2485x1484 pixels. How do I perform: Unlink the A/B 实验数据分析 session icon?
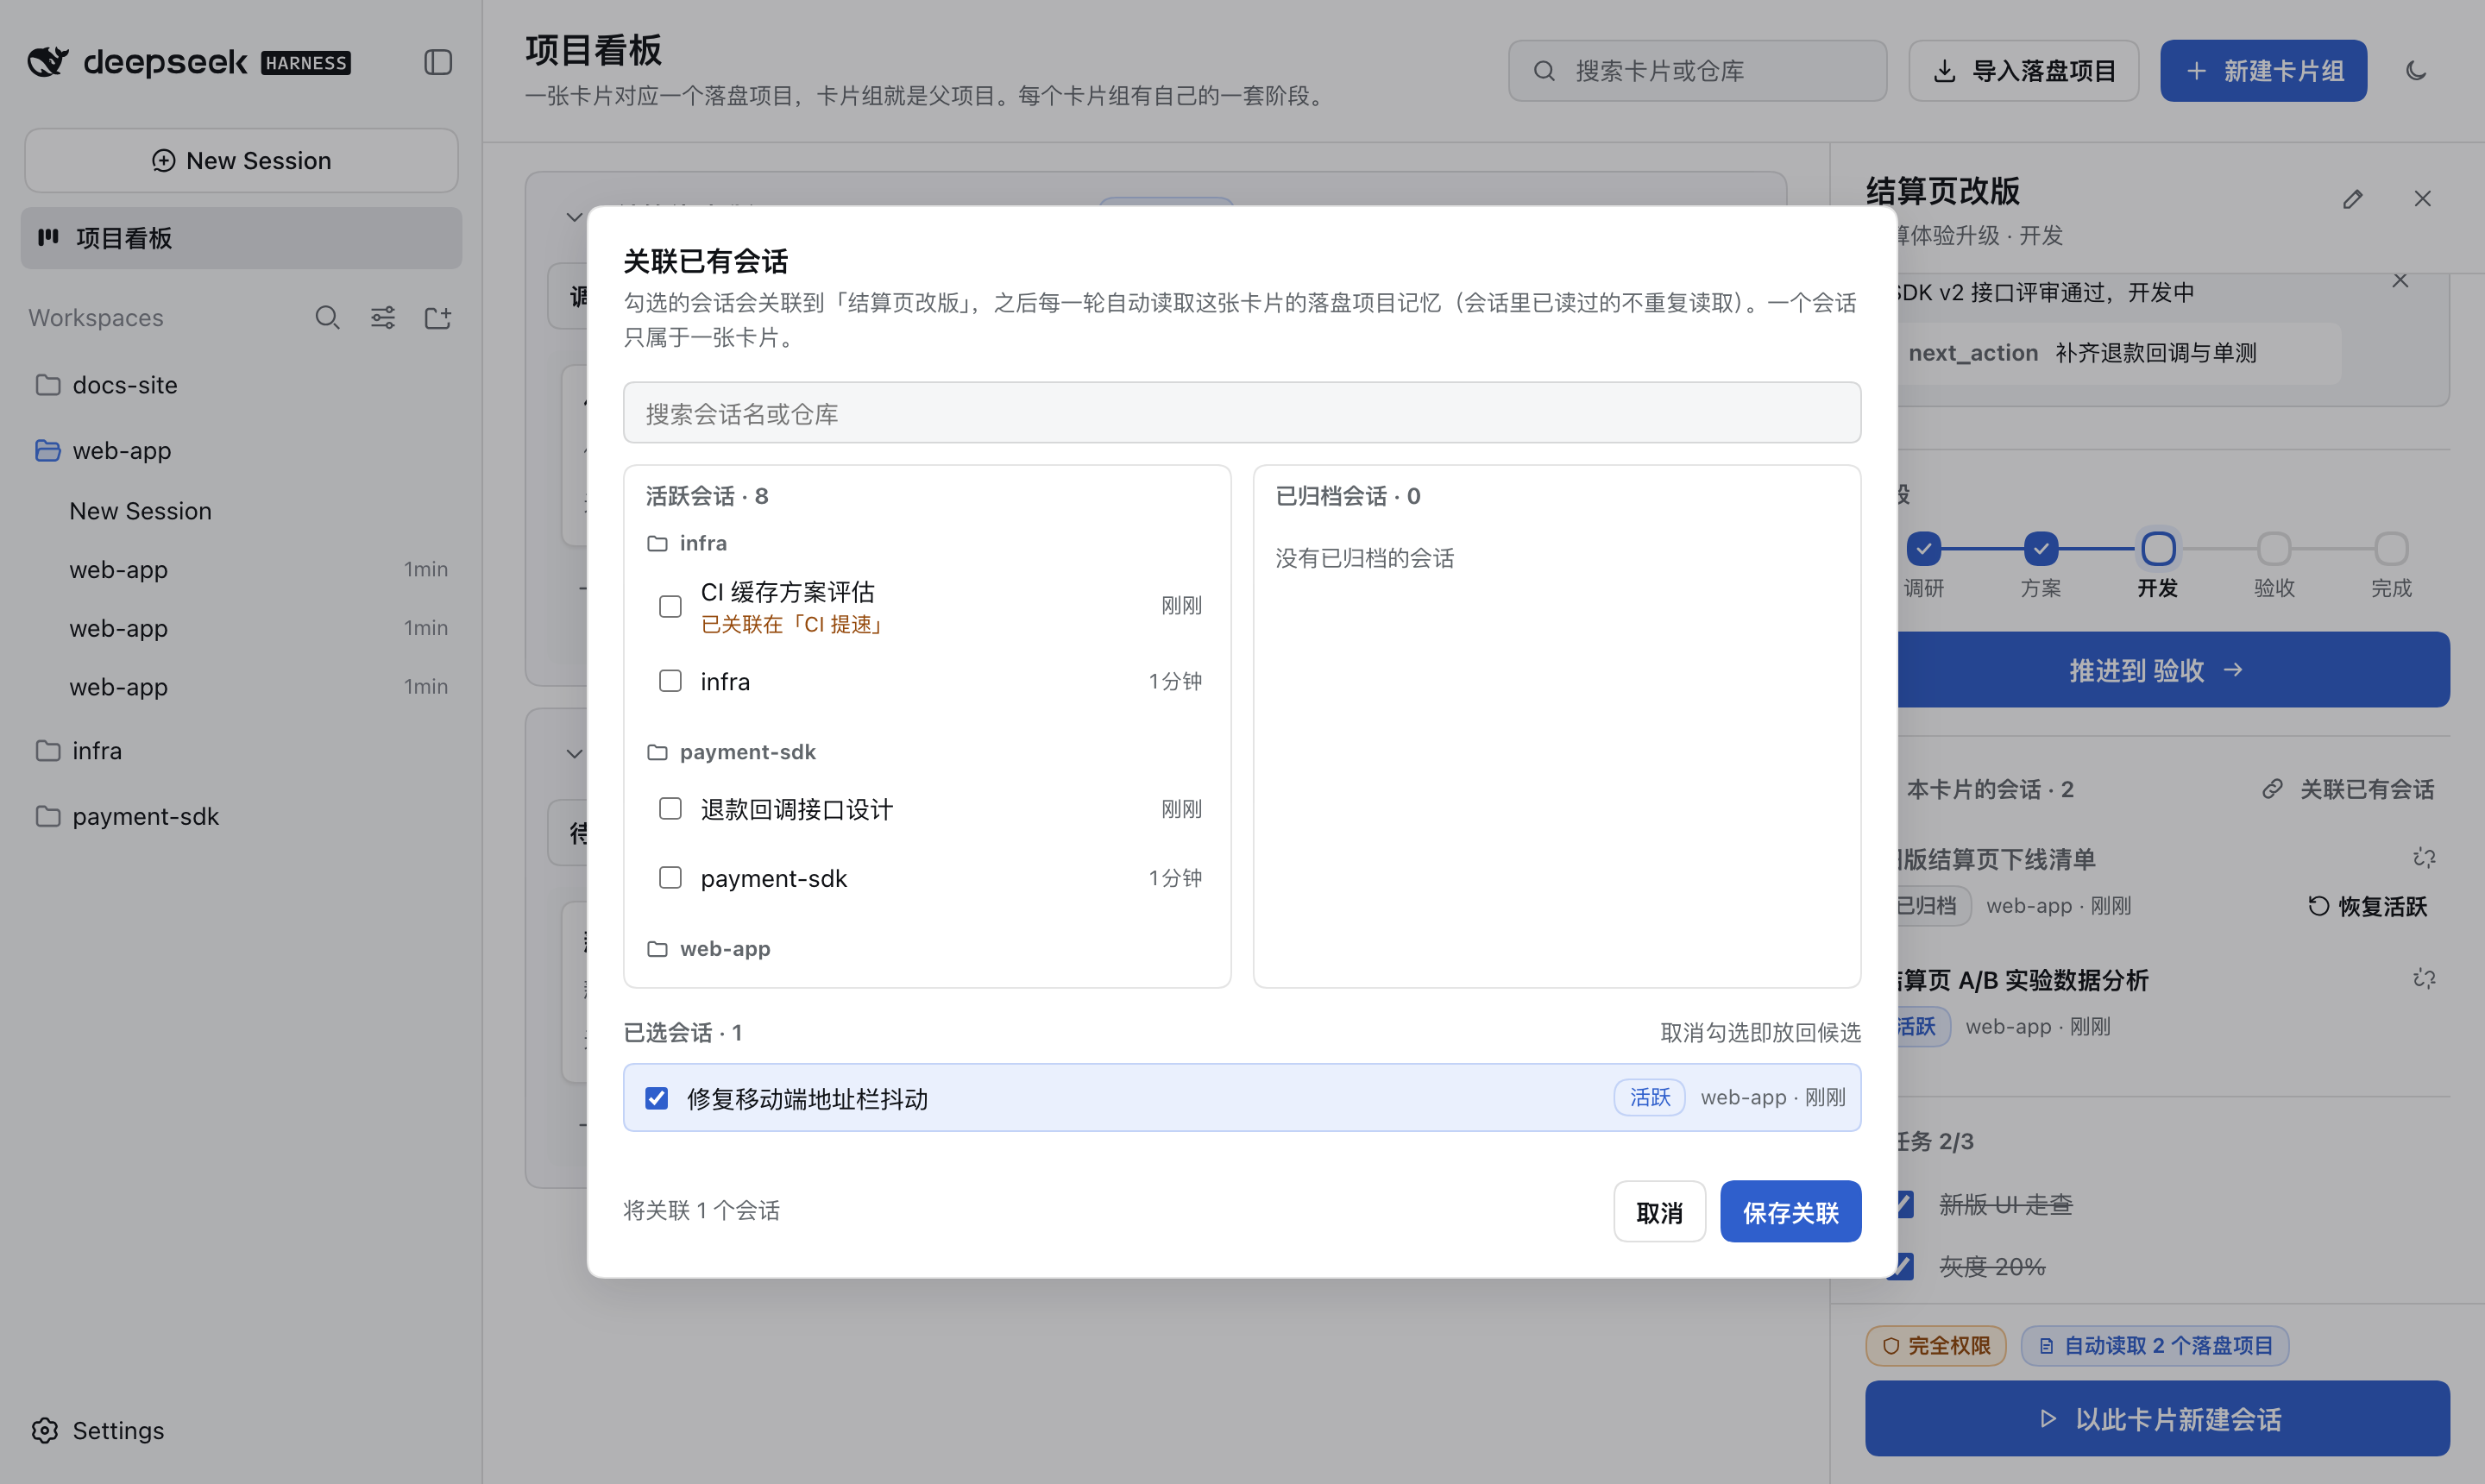[2424, 979]
